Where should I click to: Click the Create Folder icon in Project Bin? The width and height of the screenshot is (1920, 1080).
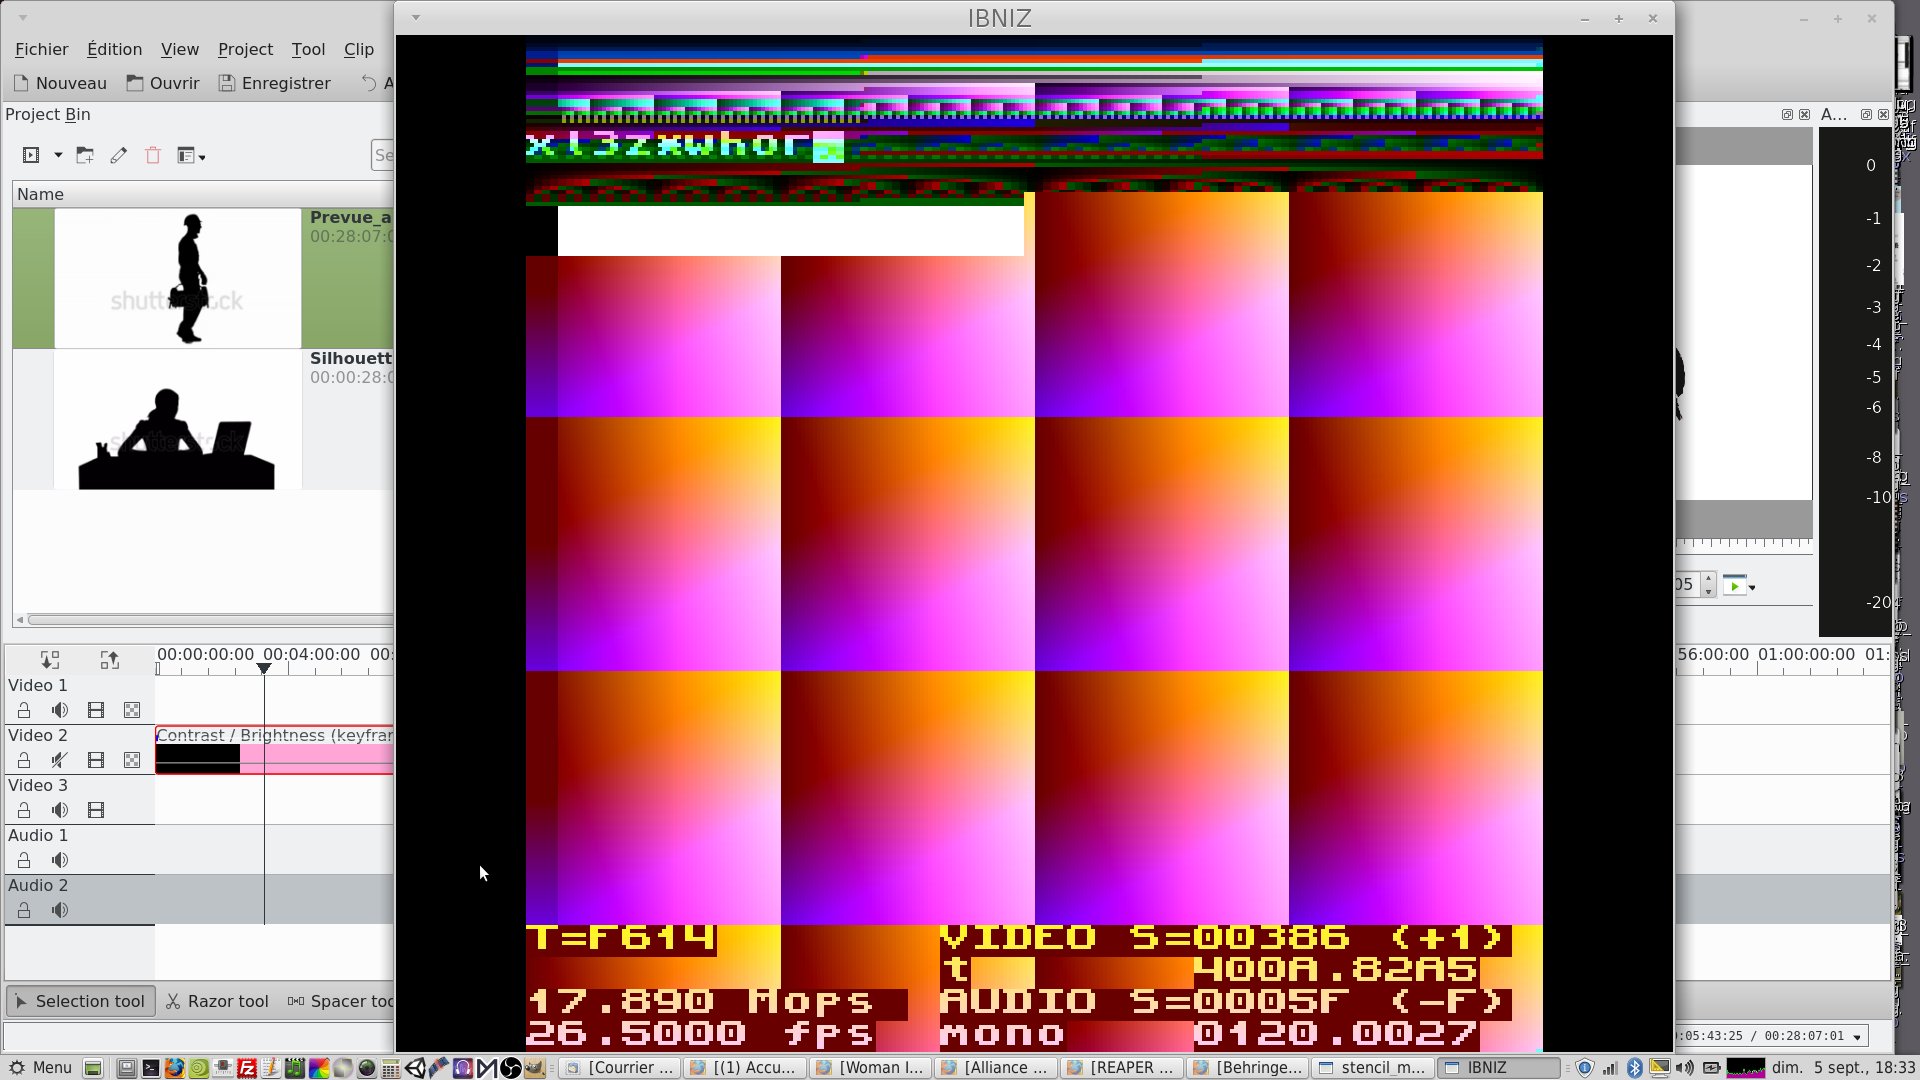coord(85,155)
